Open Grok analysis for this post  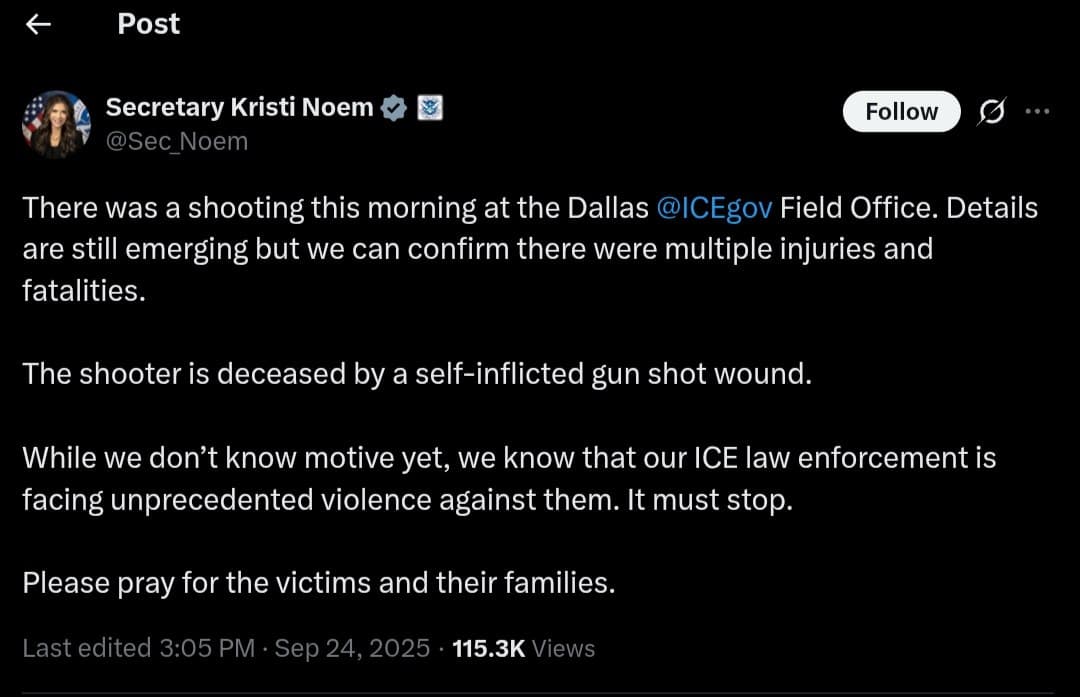click(x=991, y=111)
